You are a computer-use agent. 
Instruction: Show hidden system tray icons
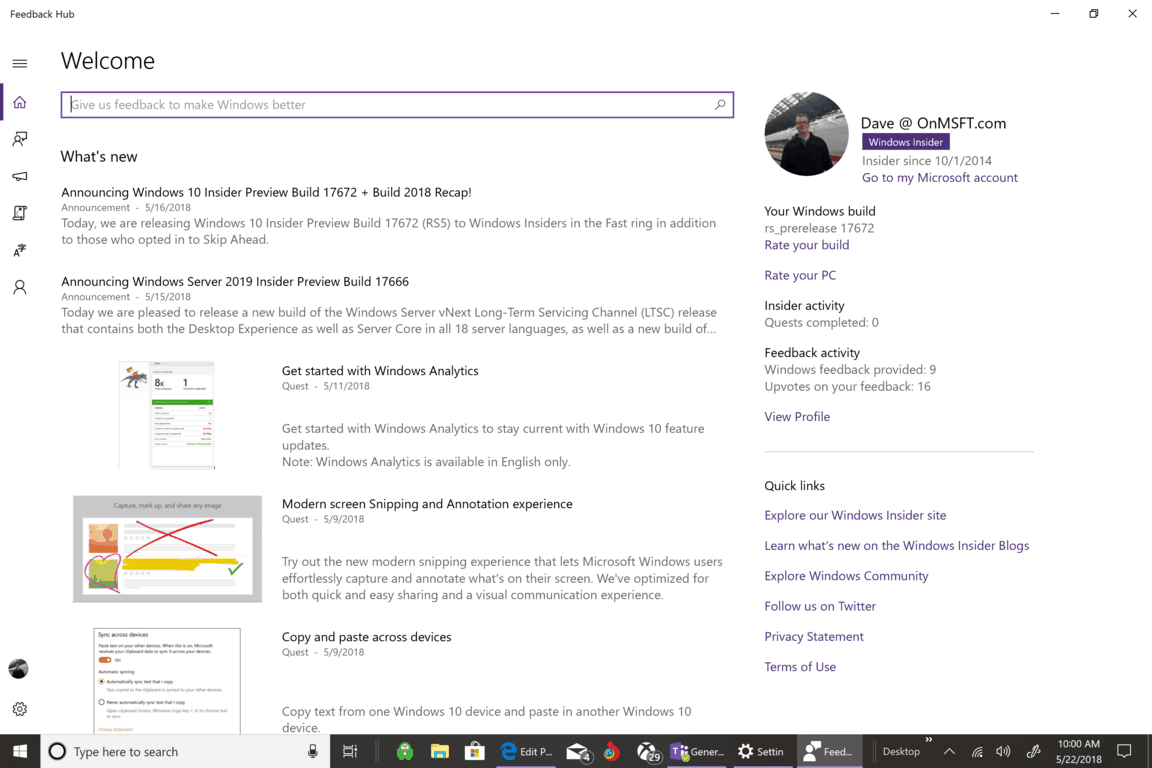949,751
